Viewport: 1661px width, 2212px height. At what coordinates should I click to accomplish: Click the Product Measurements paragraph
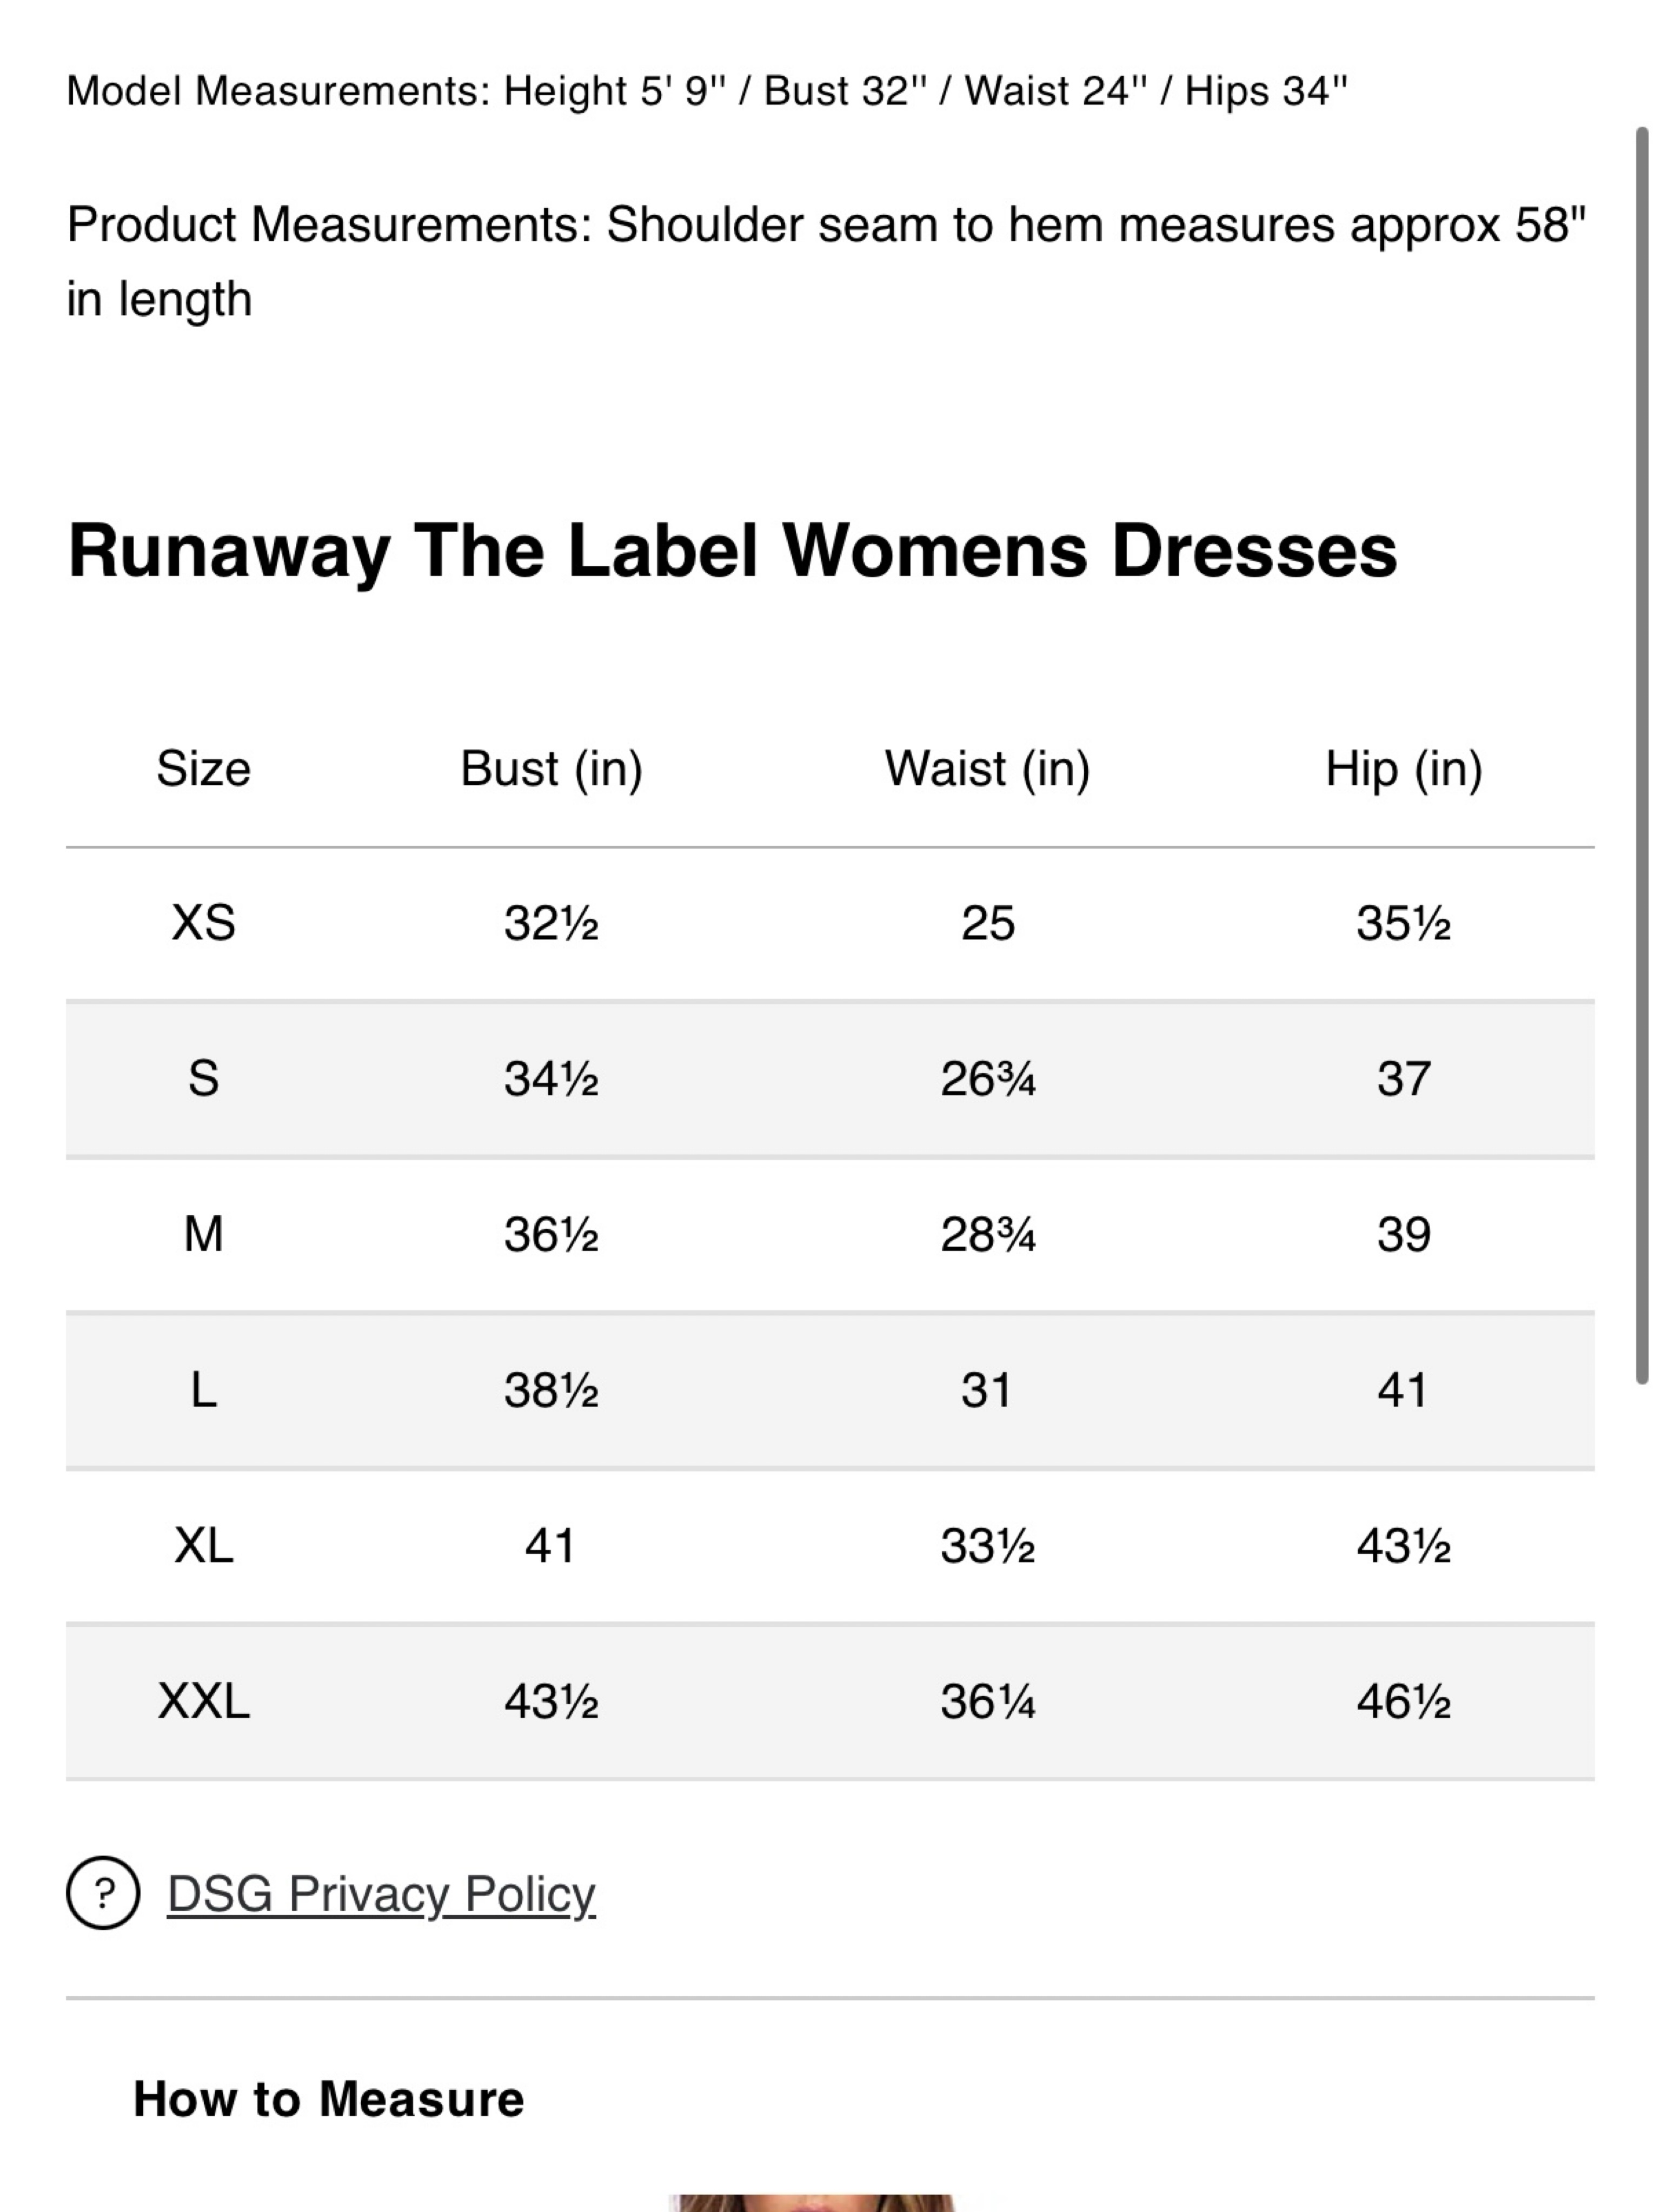(x=826, y=261)
